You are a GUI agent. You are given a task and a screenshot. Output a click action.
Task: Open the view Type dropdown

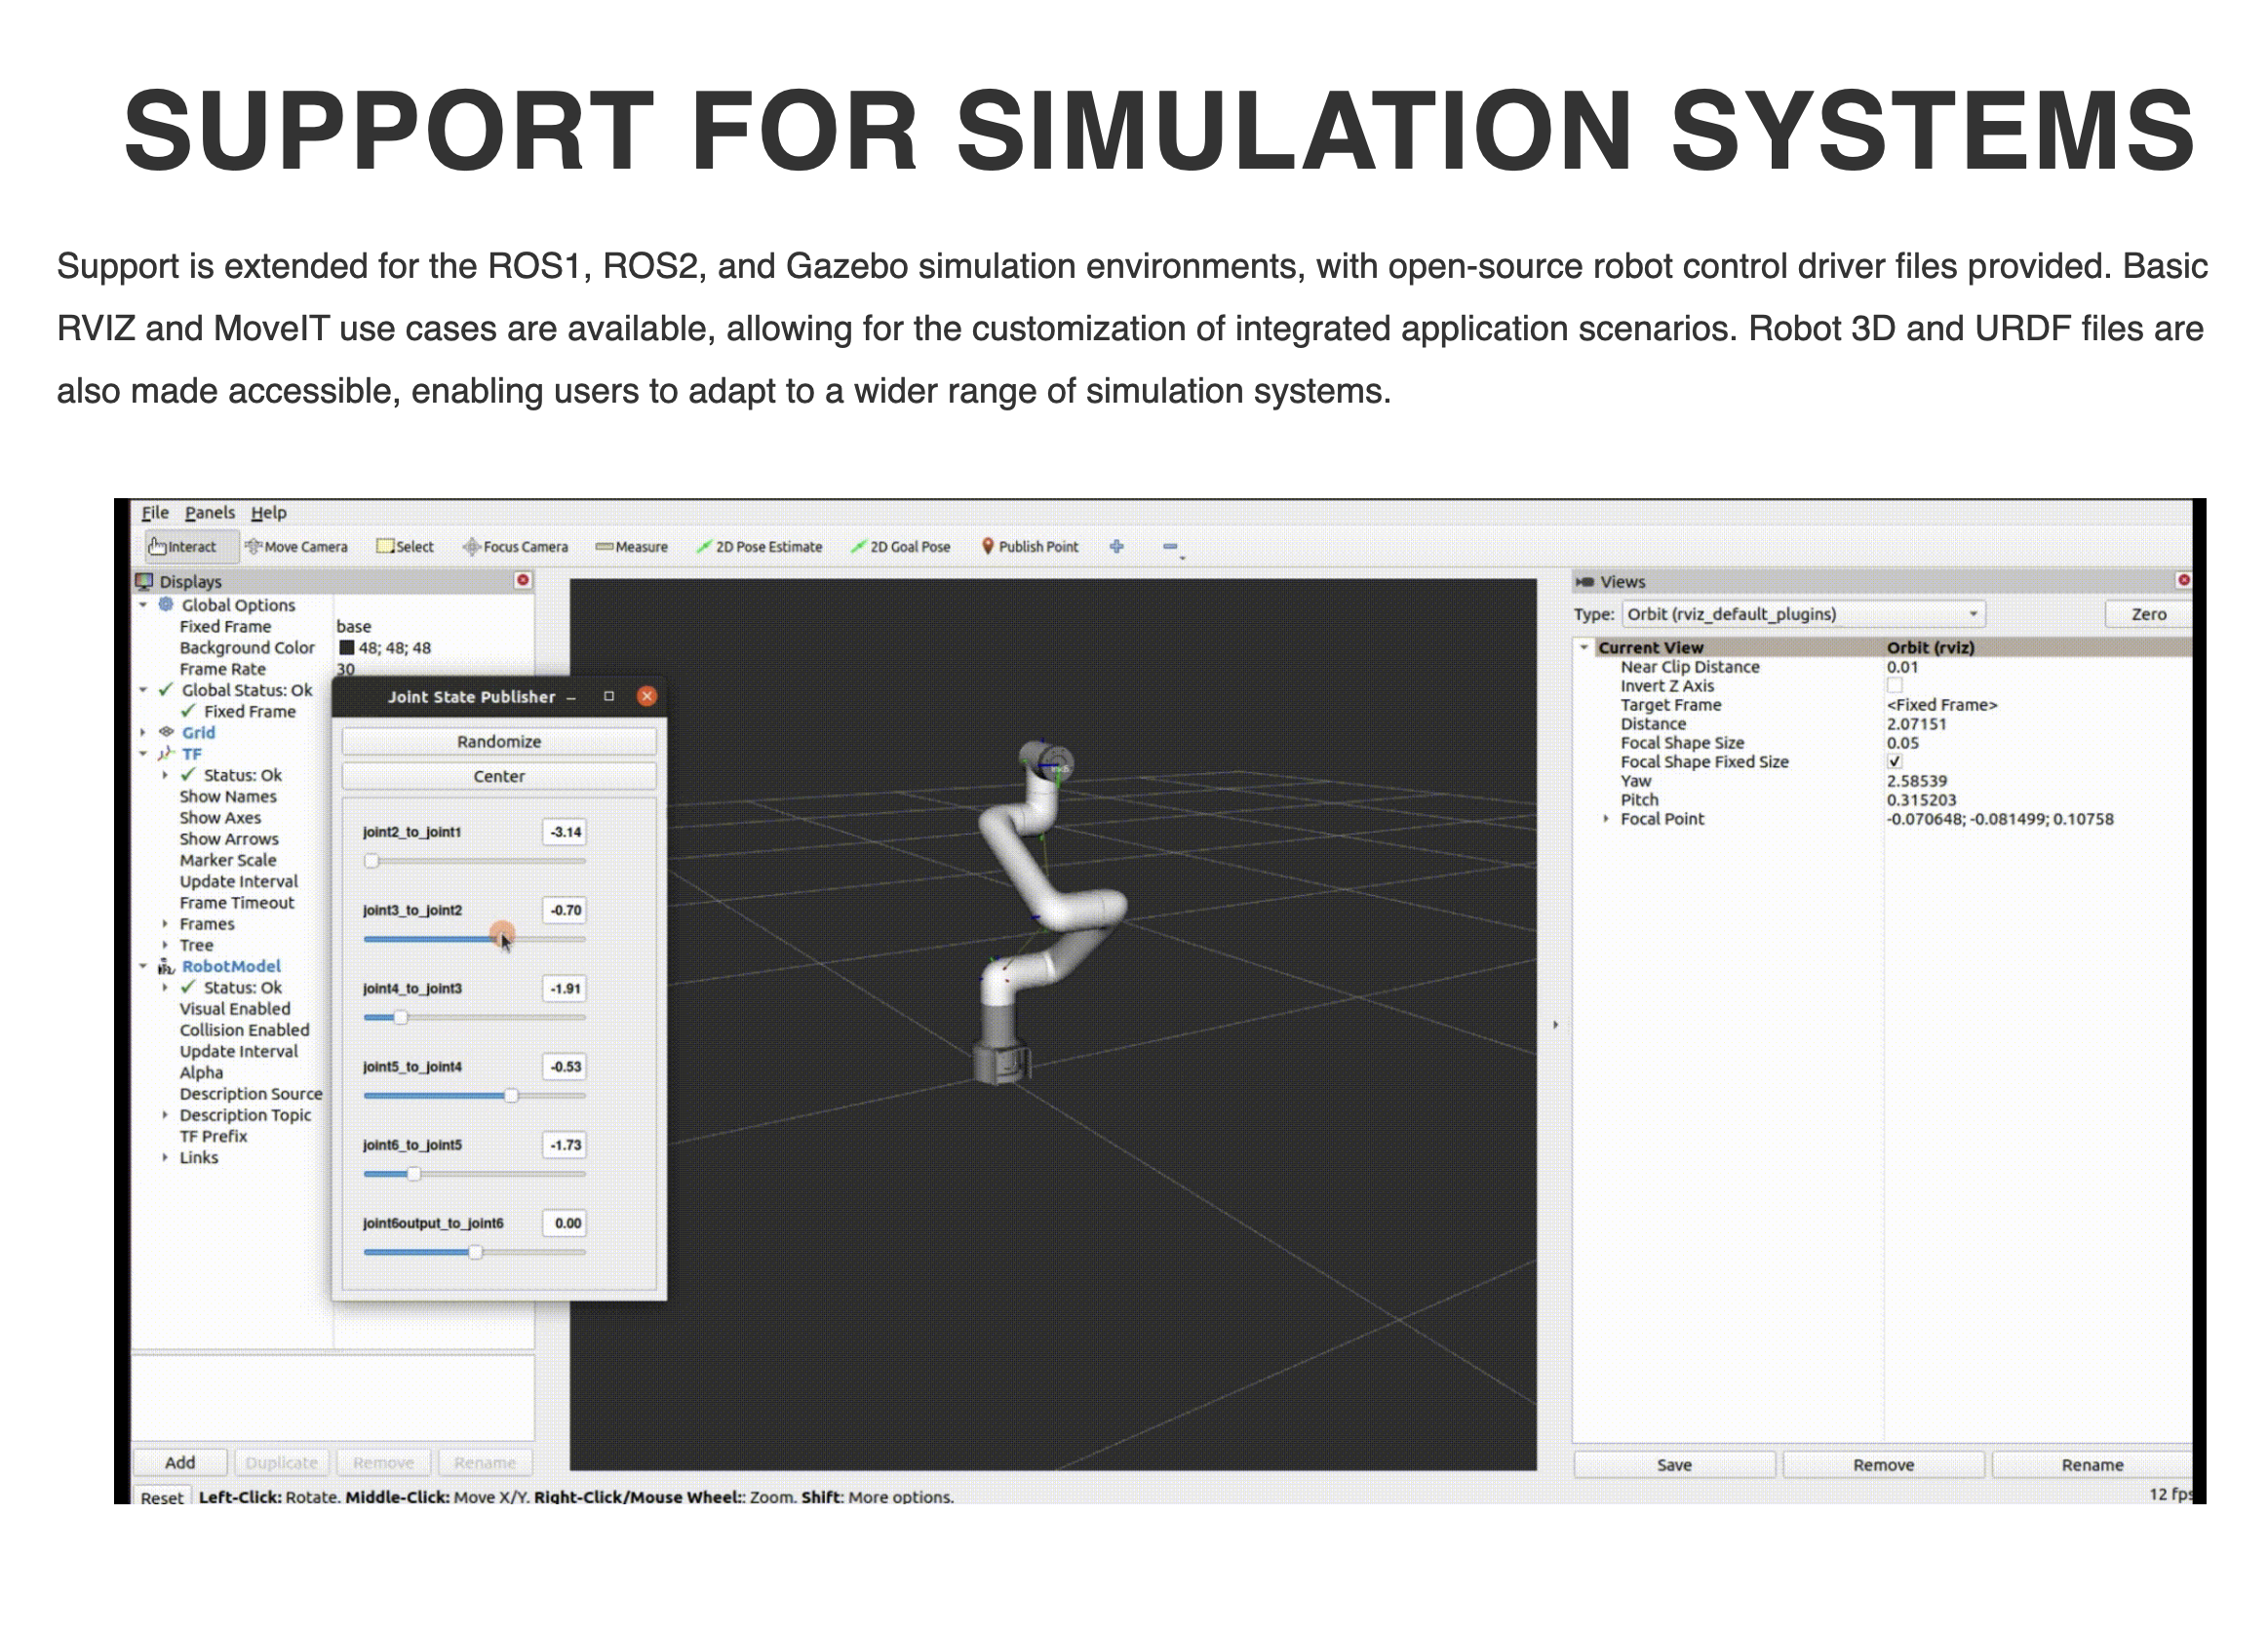1802,614
